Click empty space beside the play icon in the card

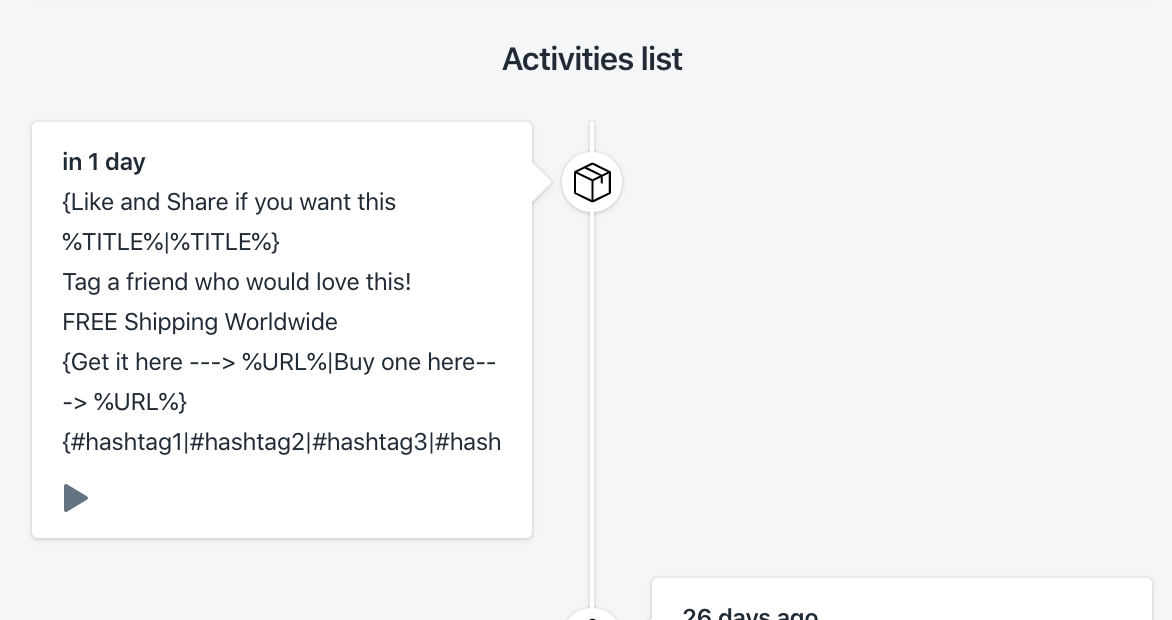[x=299, y=498]
